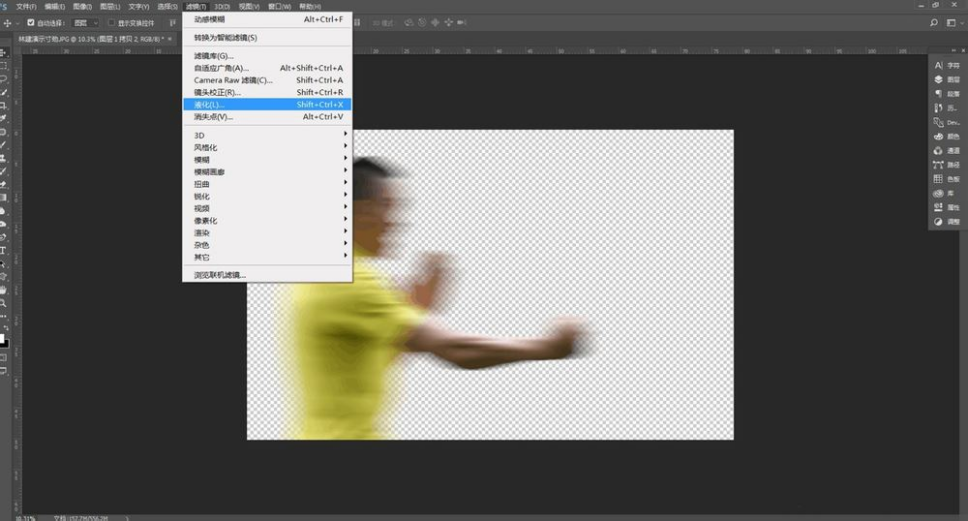Open the Paths (路径) panel icon
Image resolution: width=968 pixels, height=521 pixels.
938,164
